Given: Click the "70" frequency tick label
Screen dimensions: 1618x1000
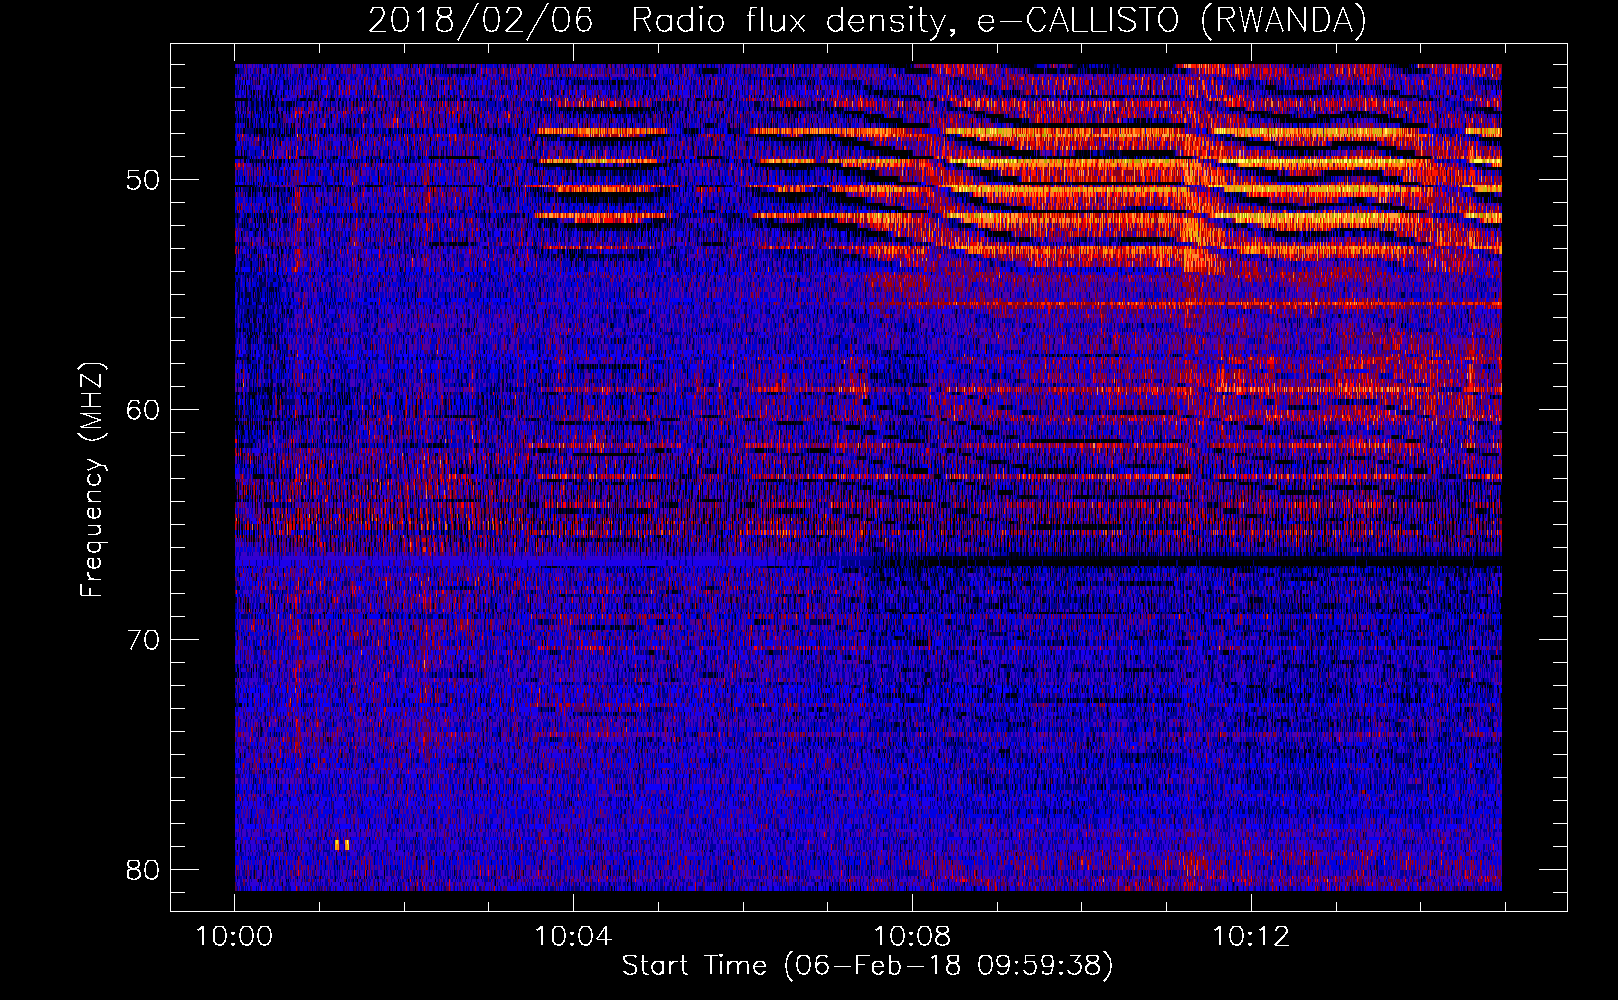Looking at the screenshot, I should [x=143, y=640].
